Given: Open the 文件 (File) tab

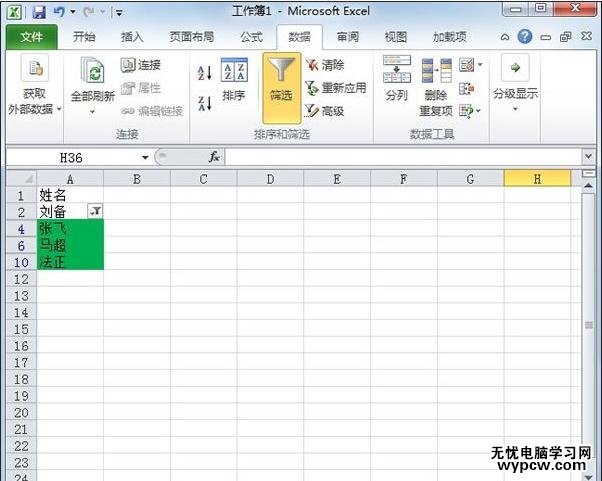Looking at the screenshot, I should 31,37.
